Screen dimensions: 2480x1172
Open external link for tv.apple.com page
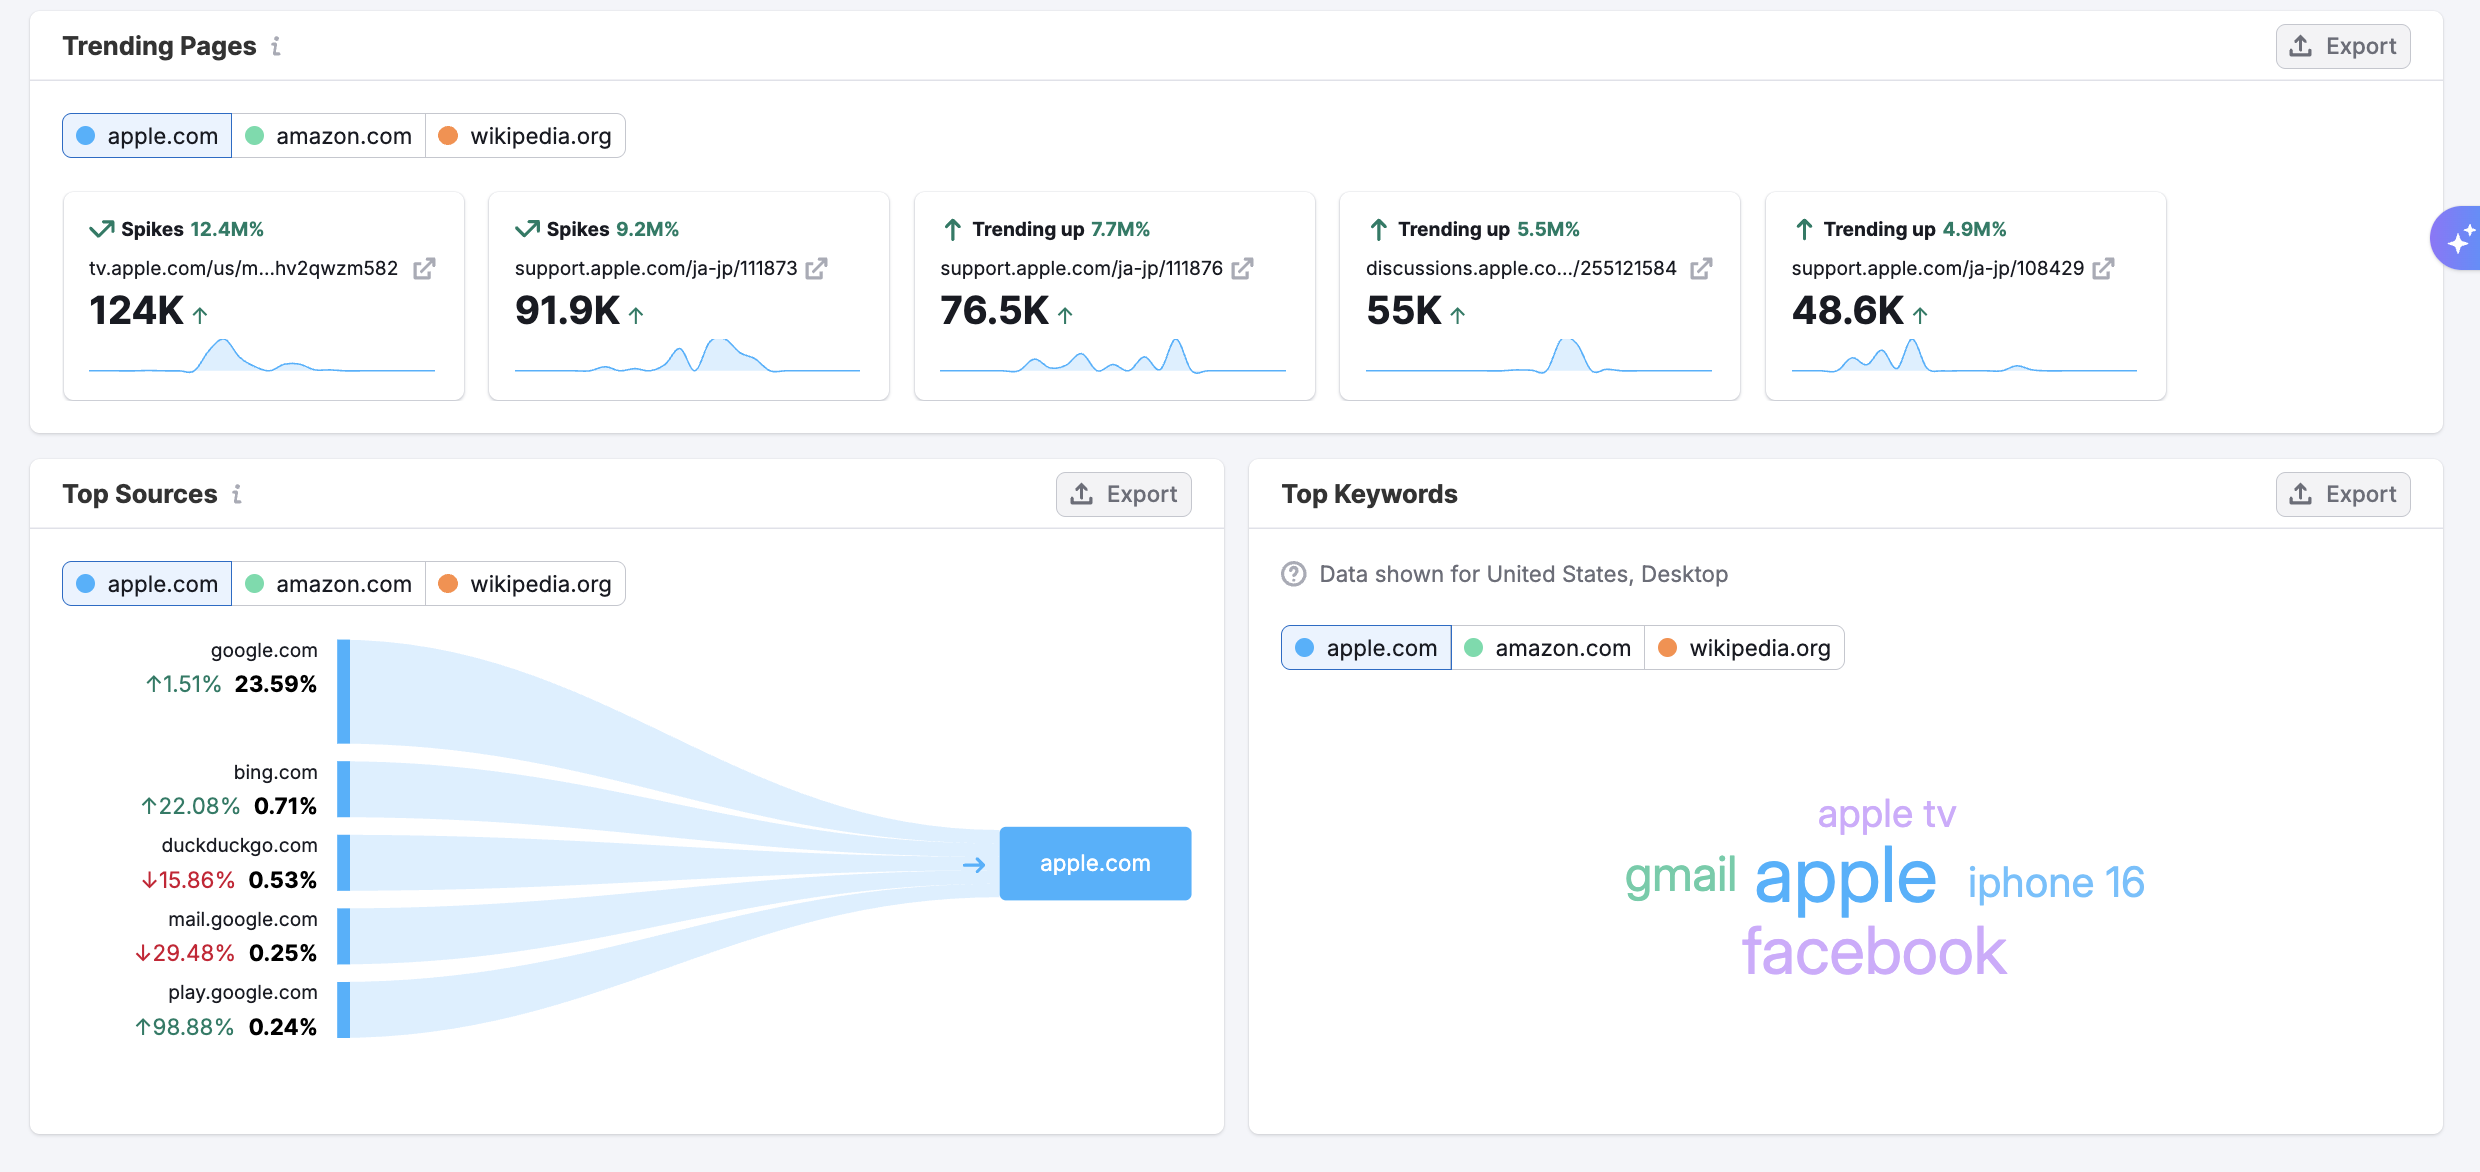(x=424, y=269)
